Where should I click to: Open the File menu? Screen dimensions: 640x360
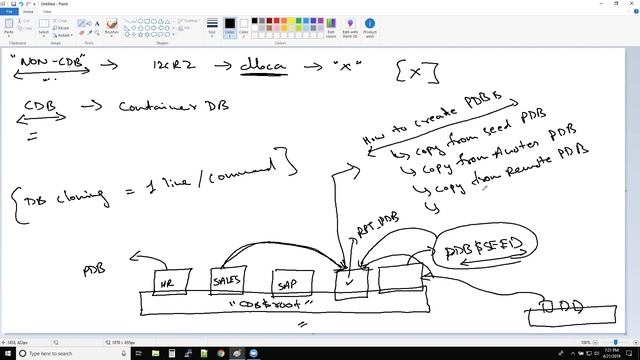(9, 11)
